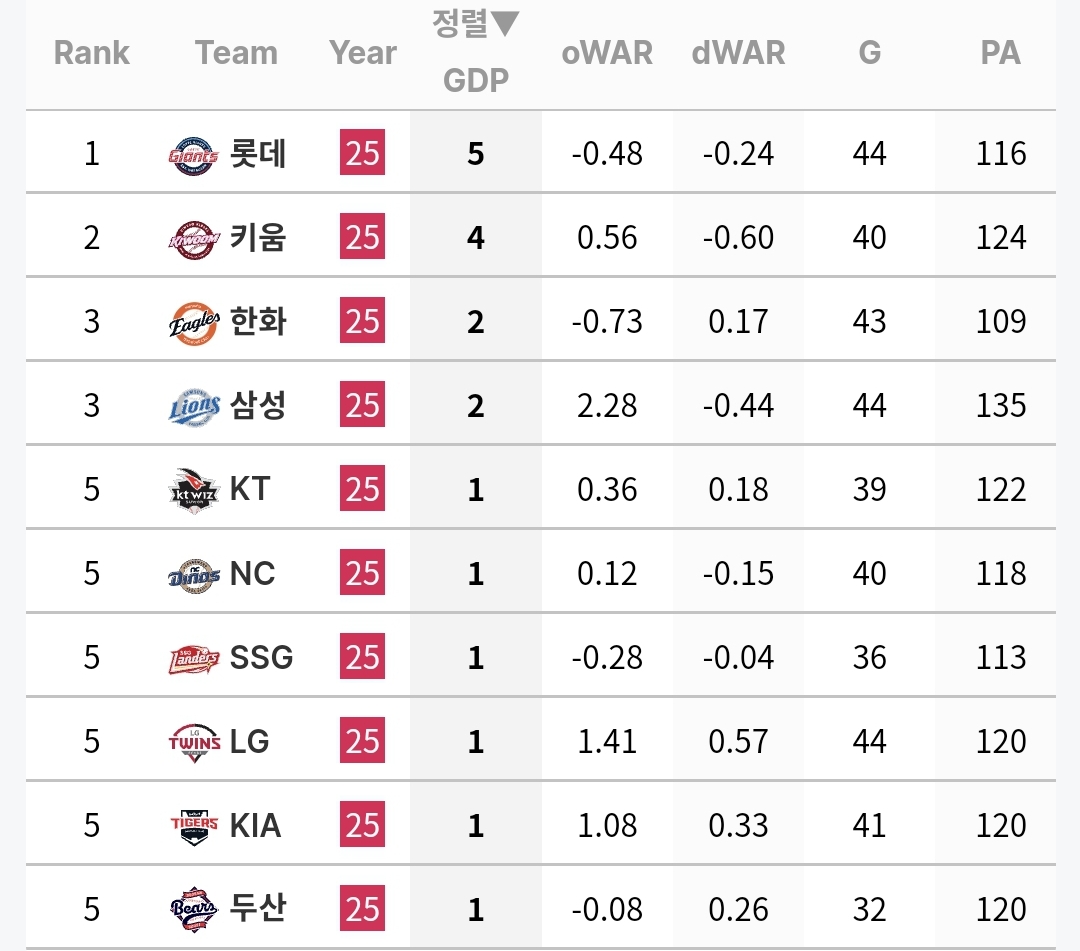Click the SSG Landers team logo
This screenshot has height=951, width=1080.
[x=194, y=658]
